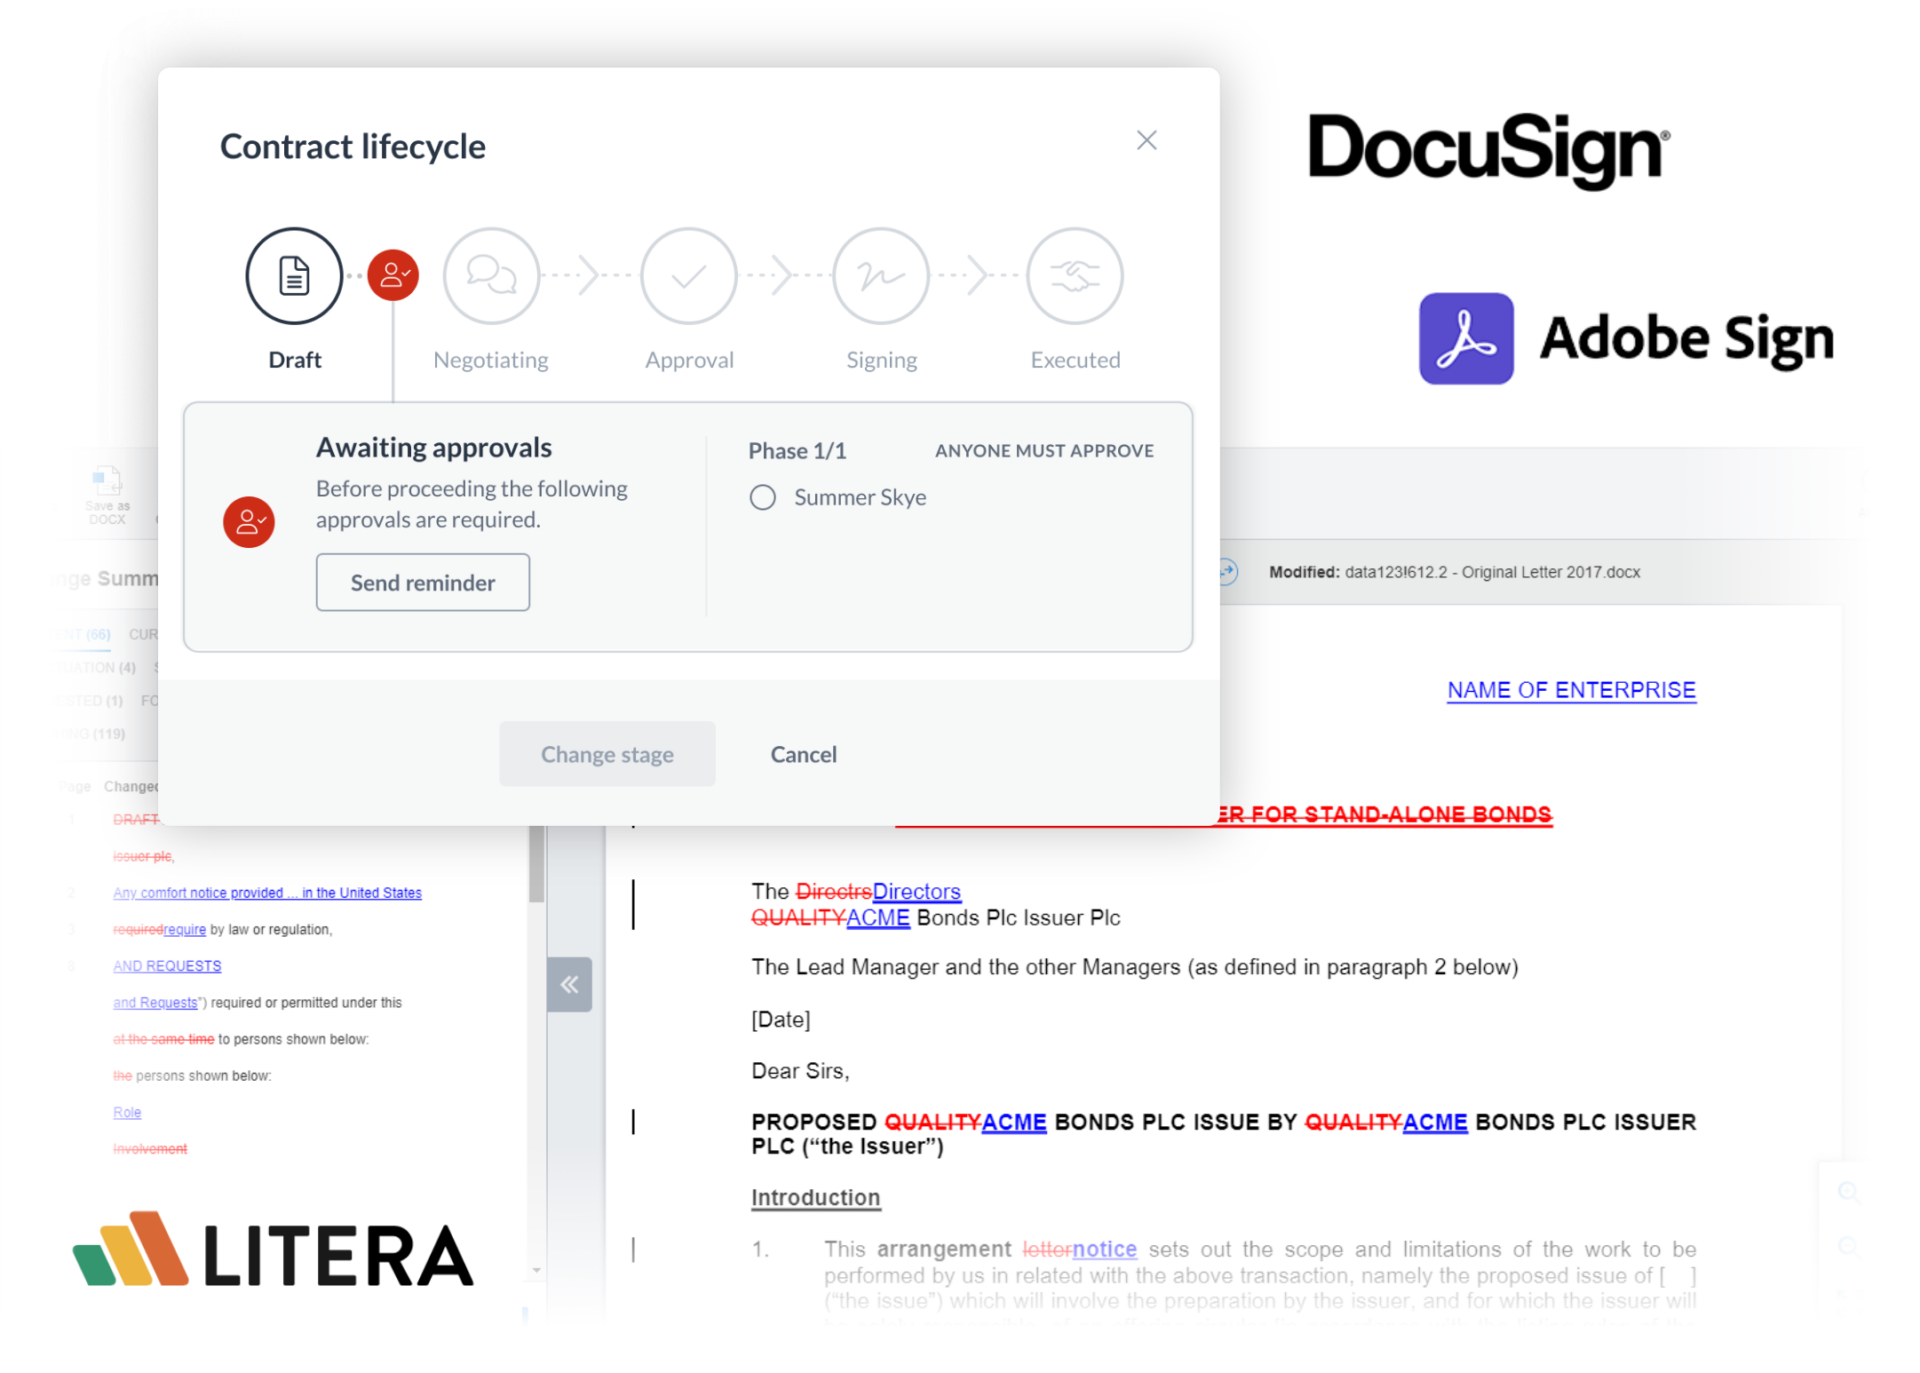
Task: Select the AND REQUESTS change entry
Action: pos(167,966)
